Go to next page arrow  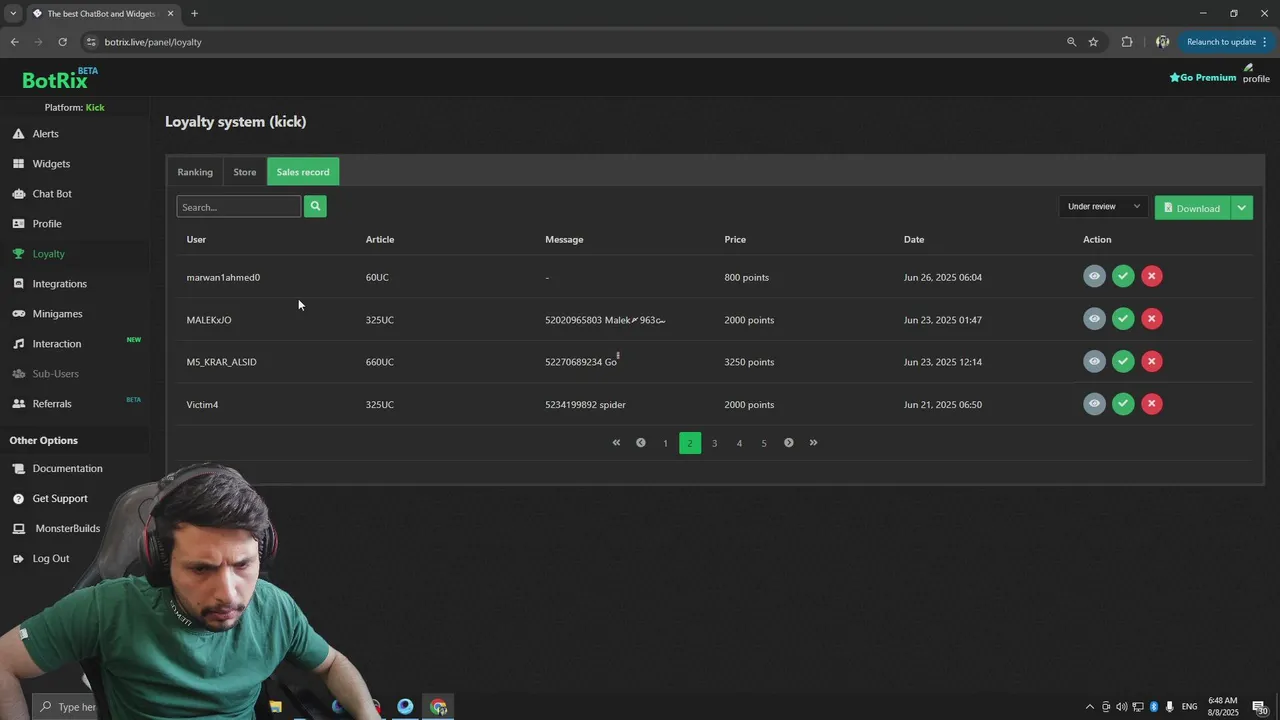click(x=788, y=443)
